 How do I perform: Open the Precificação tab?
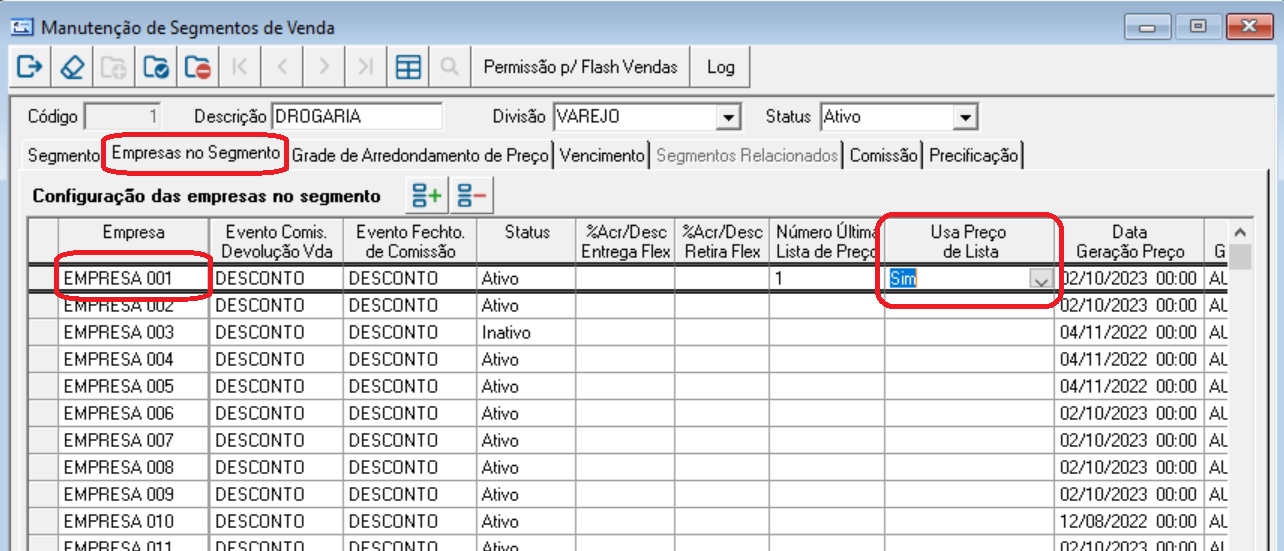pyautogui.click(x=974, y=156)
